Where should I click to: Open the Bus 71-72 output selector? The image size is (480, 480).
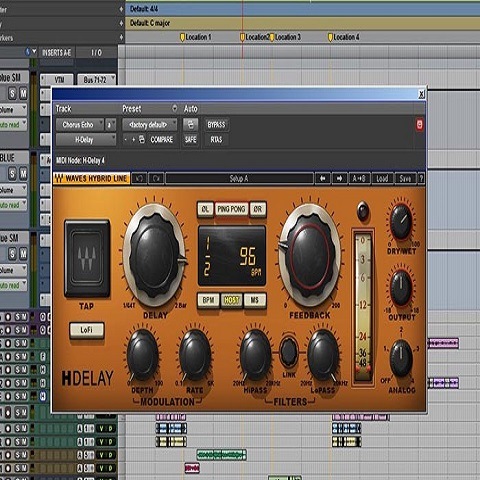click(x=97, y=80)
